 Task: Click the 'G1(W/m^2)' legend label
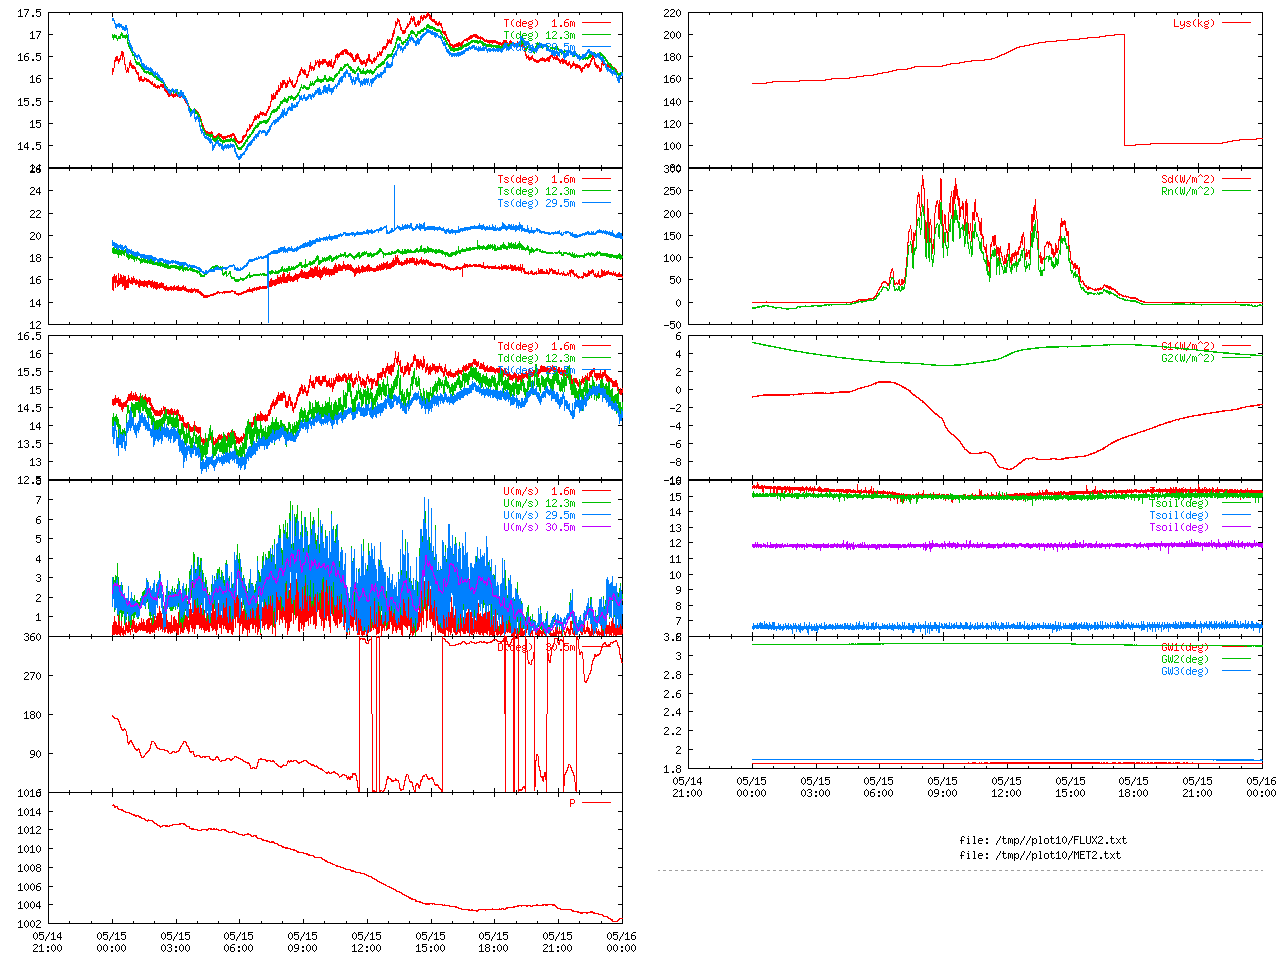1189,347
